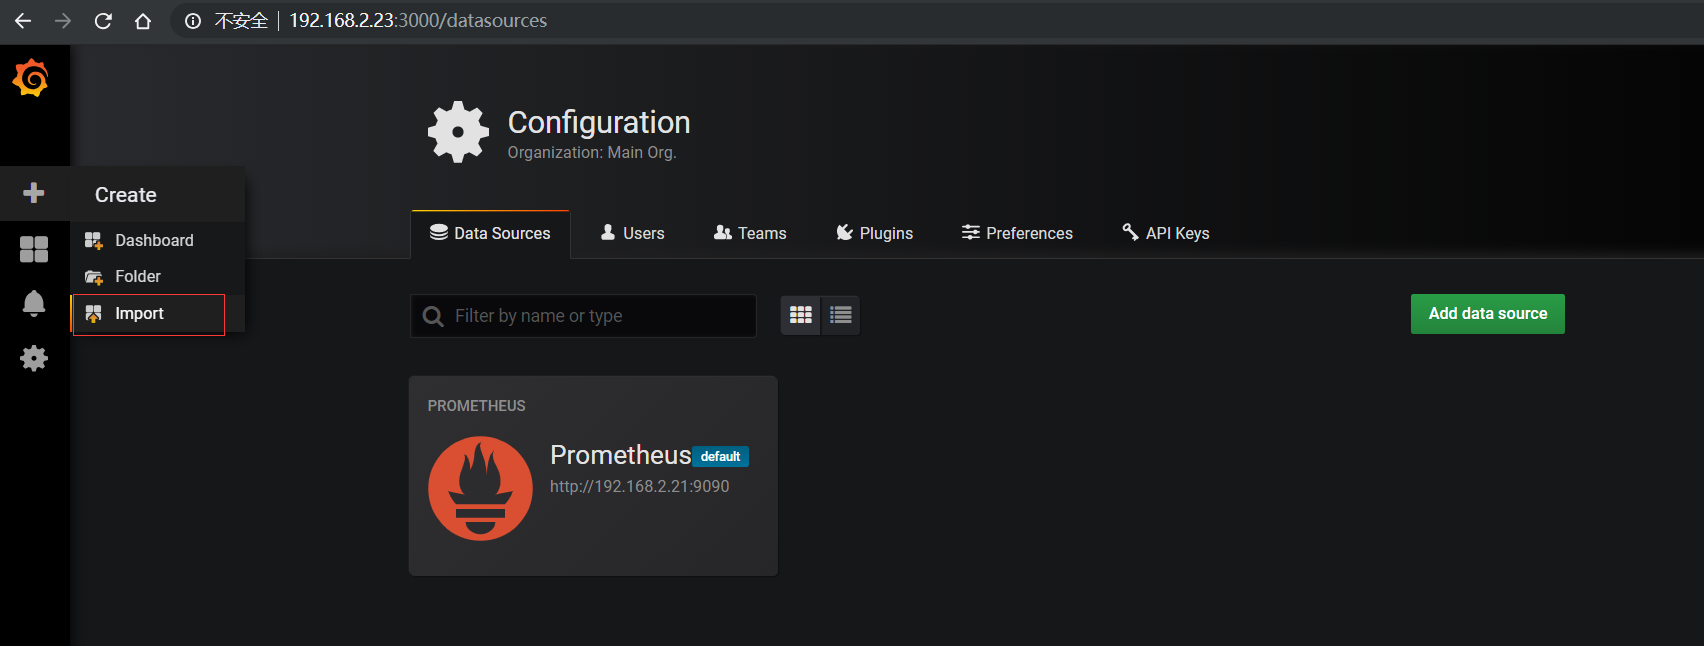Click the browser home icon
1704x646 pixels.
tap(143, 20)
